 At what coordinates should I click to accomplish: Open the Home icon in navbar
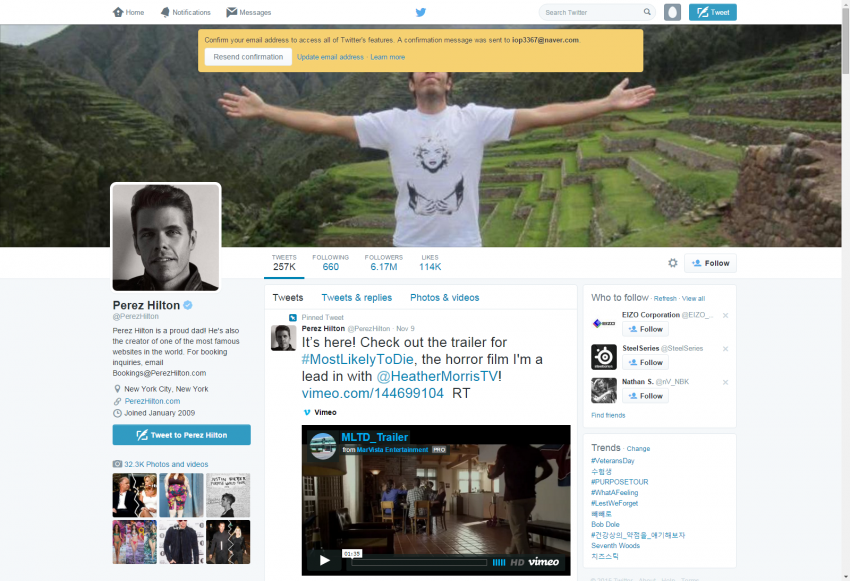click(119, 12)
